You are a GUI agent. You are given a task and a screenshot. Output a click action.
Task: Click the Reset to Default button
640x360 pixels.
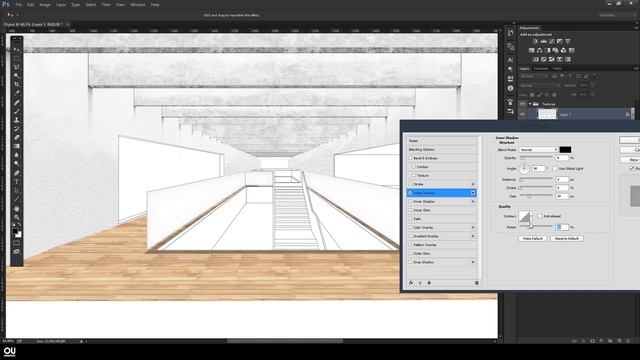567,238
